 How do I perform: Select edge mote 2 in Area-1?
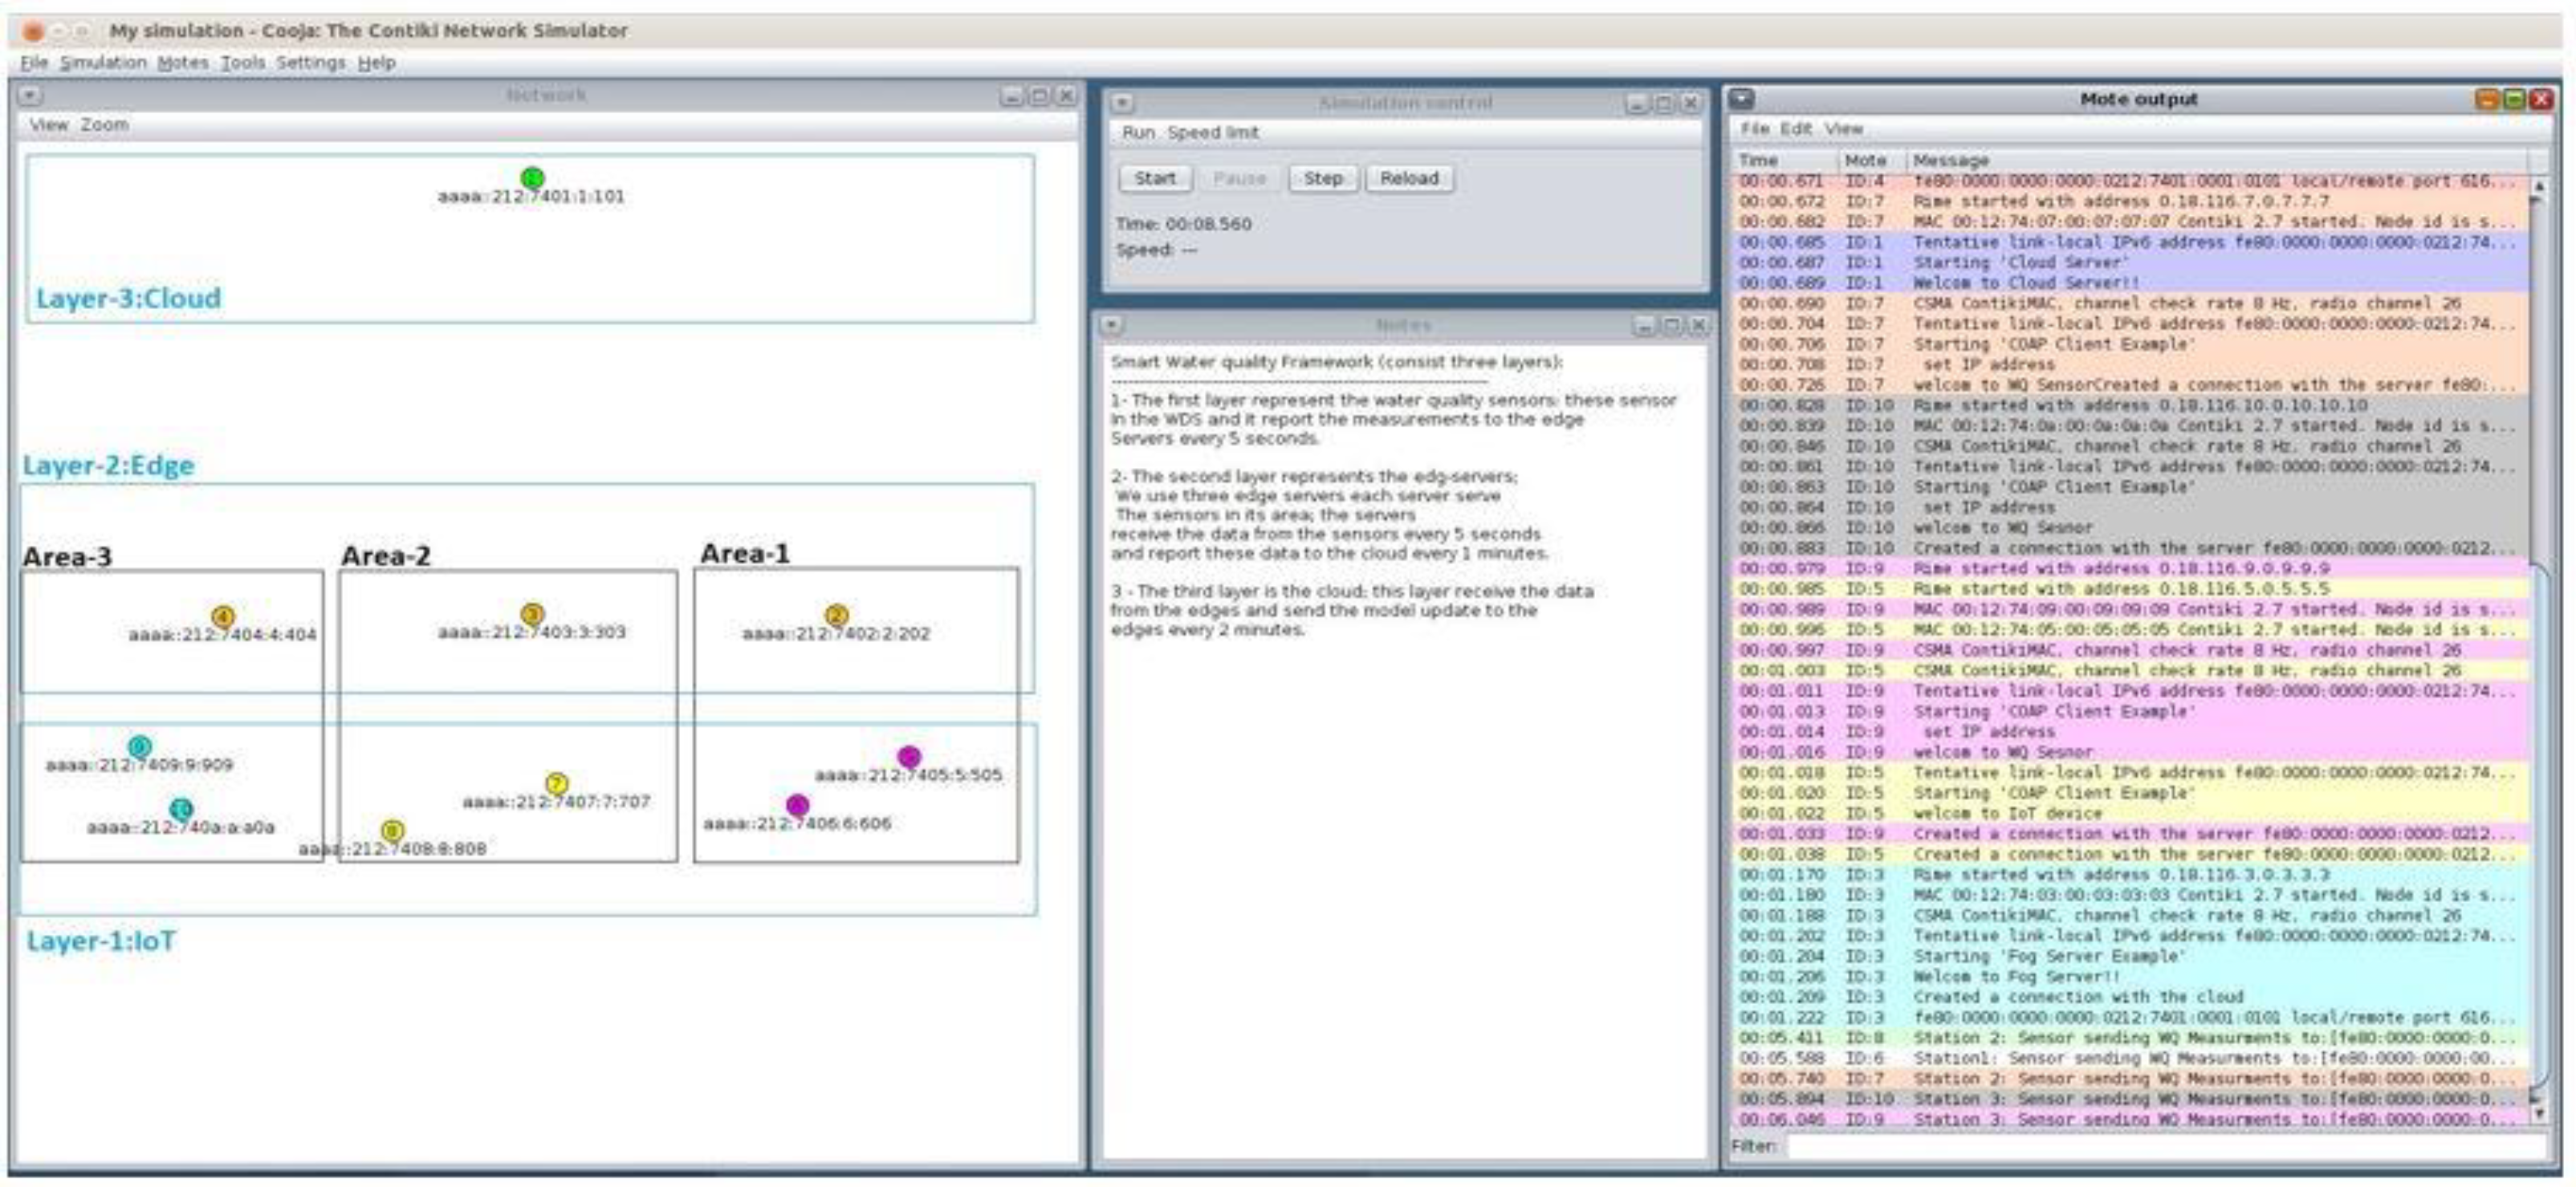point(836,615)
